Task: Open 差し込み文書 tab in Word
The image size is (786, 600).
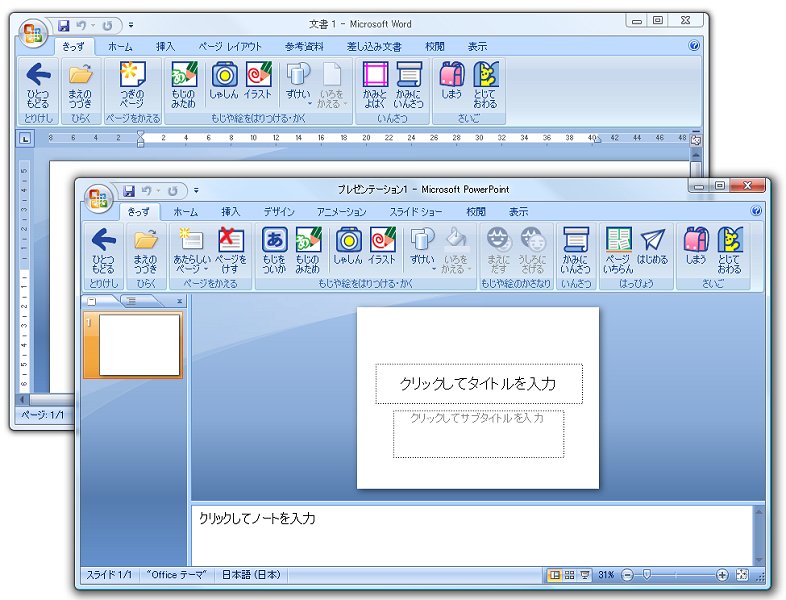Action: (x=374, y=47)
